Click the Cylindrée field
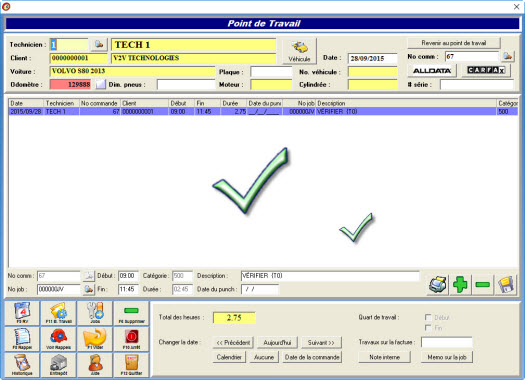Screen dimensions: 525x380 (x=372, y=84)
